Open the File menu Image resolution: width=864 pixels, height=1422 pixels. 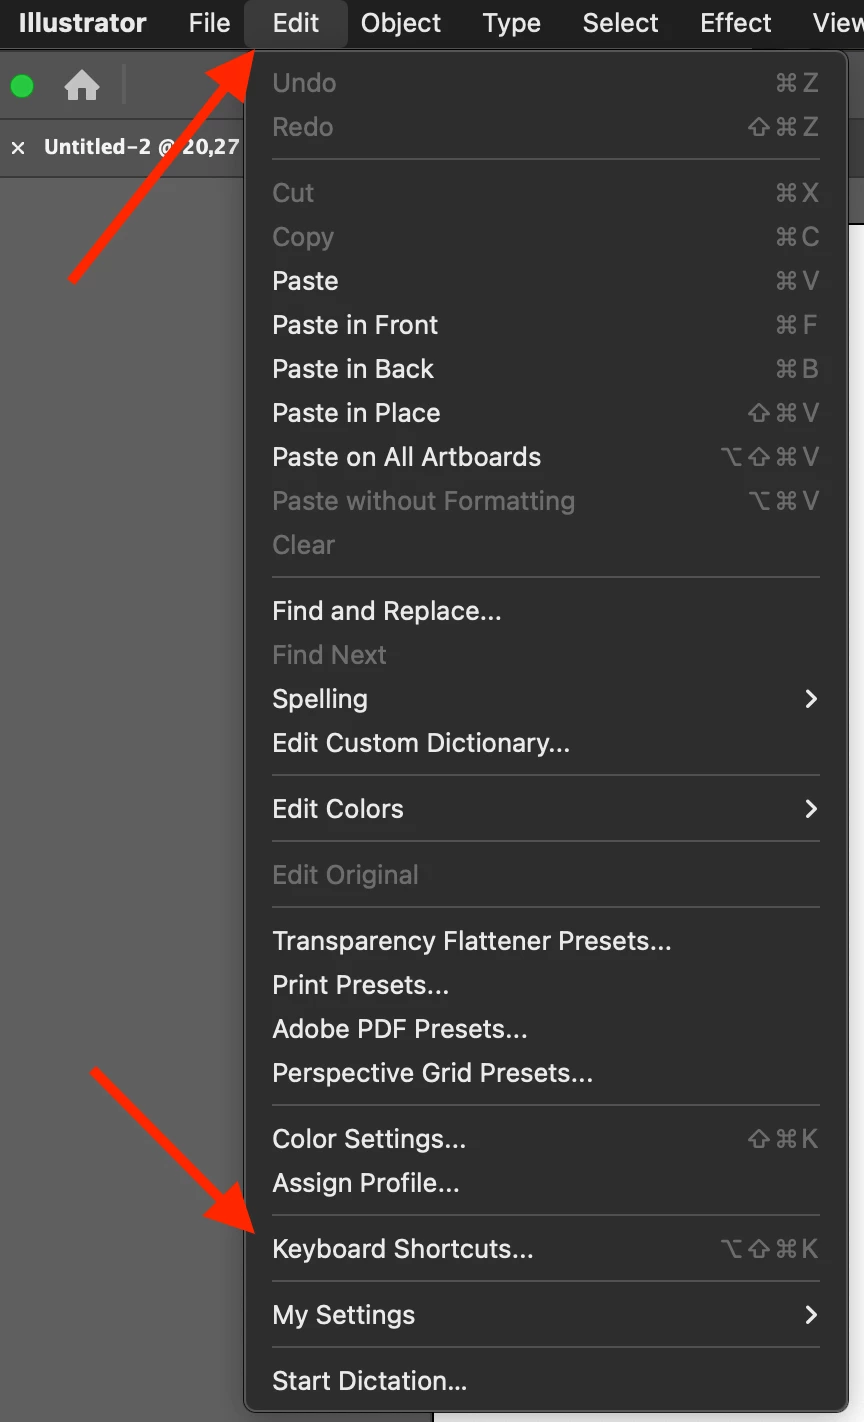pyautogui.click(x=209, y=23)
